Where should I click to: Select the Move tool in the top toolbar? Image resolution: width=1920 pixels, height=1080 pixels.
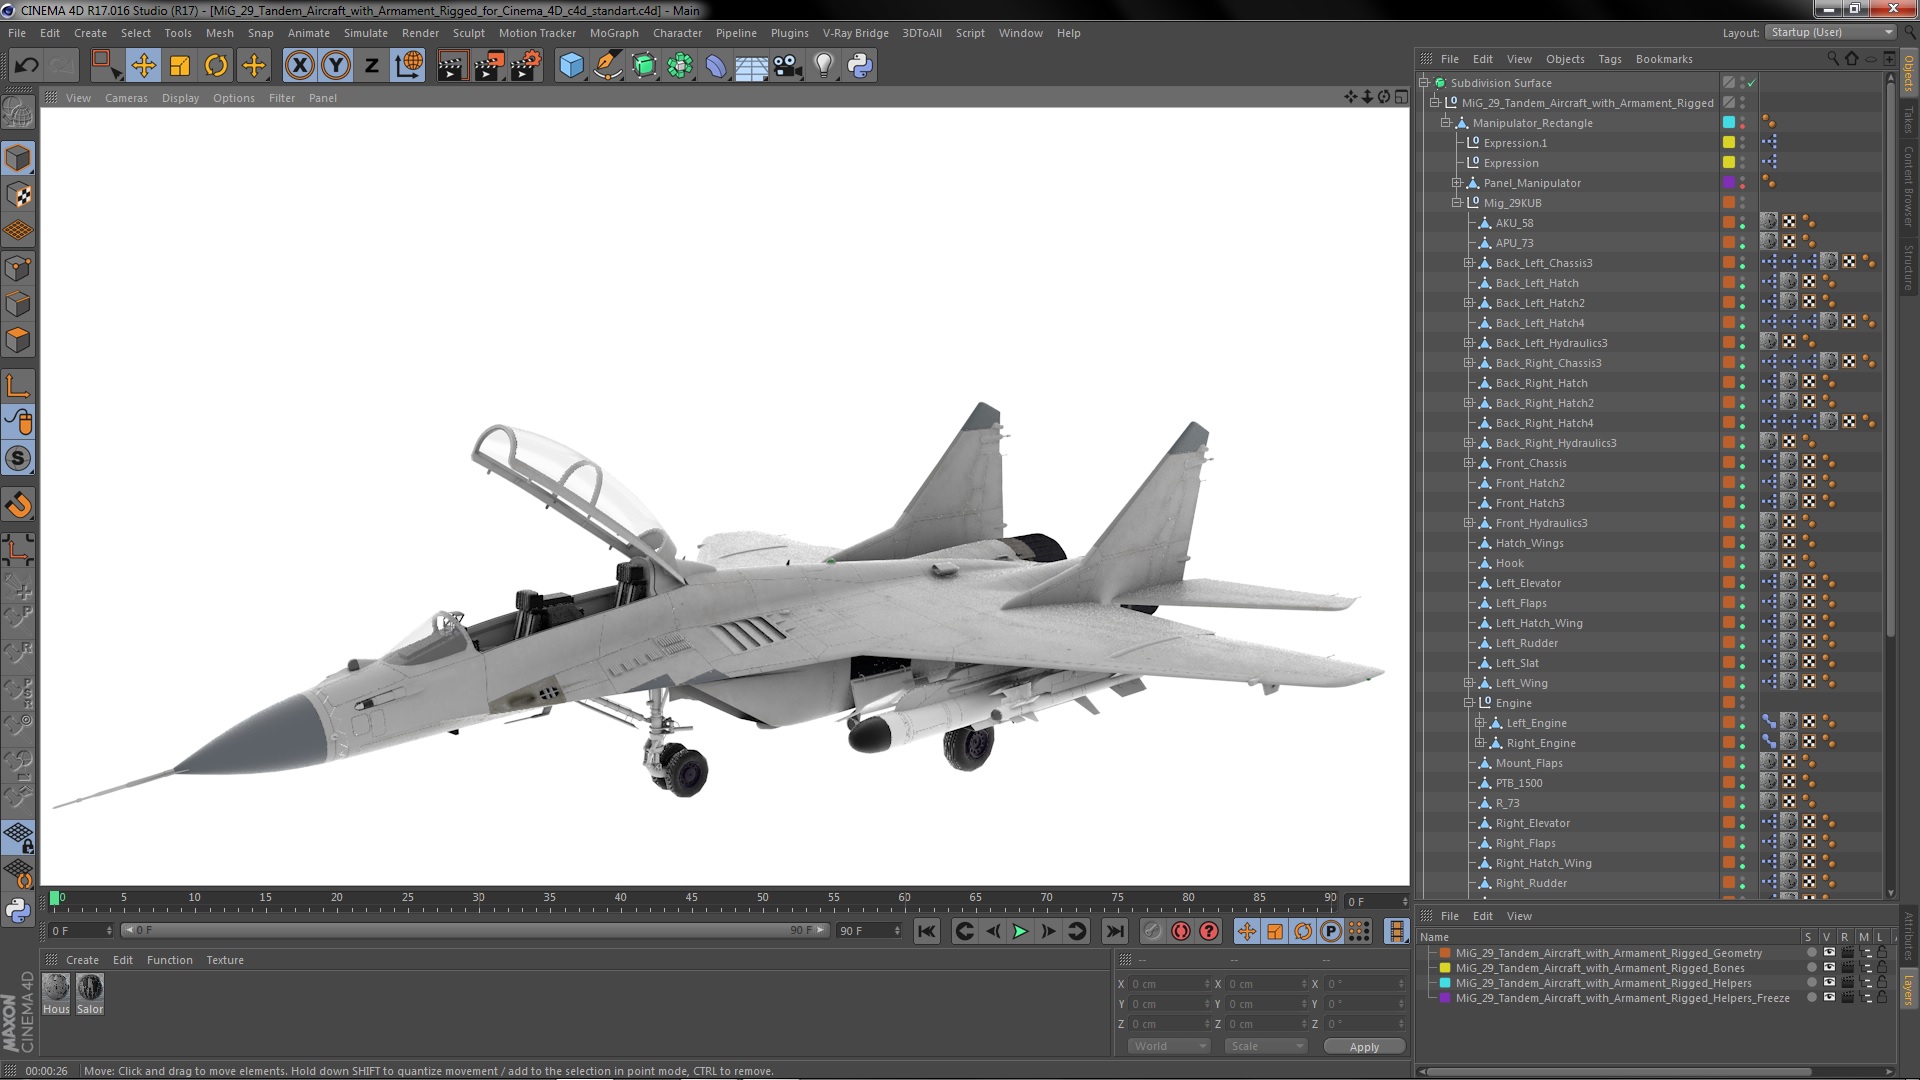(x=143, y=66)
